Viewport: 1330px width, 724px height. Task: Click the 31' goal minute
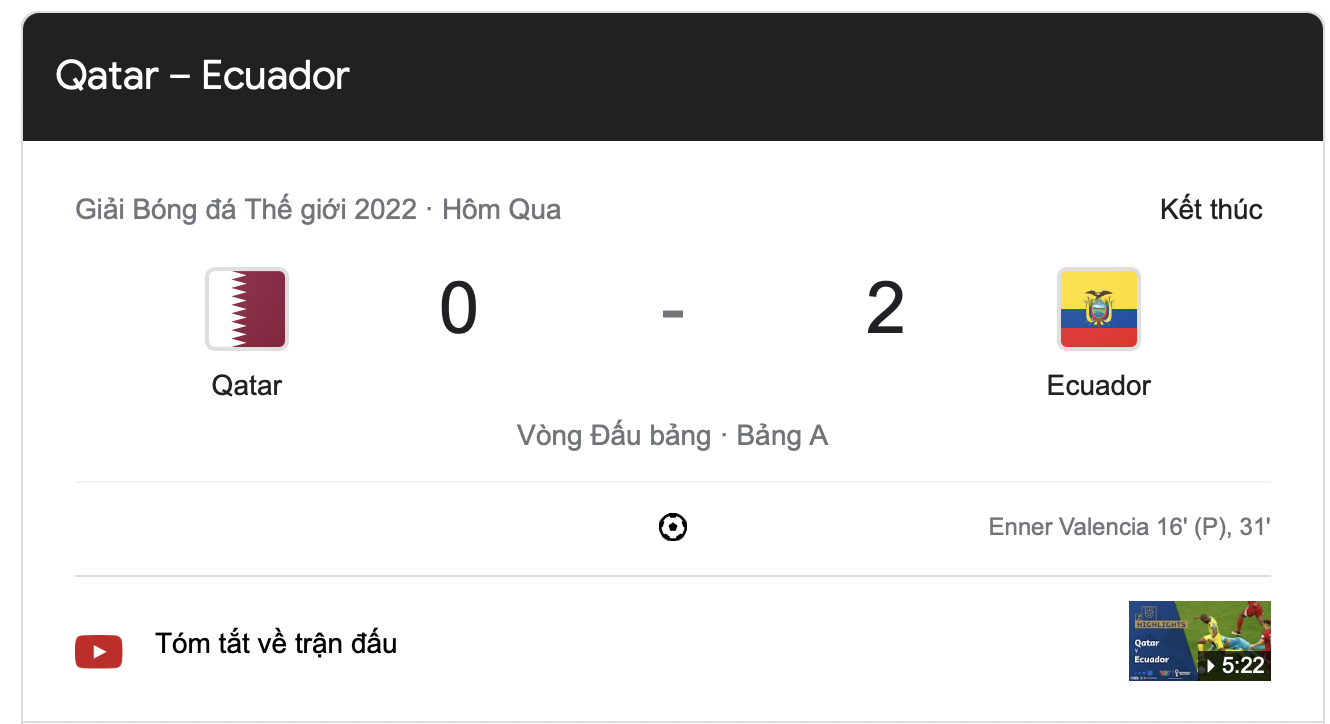(1254, 527)
